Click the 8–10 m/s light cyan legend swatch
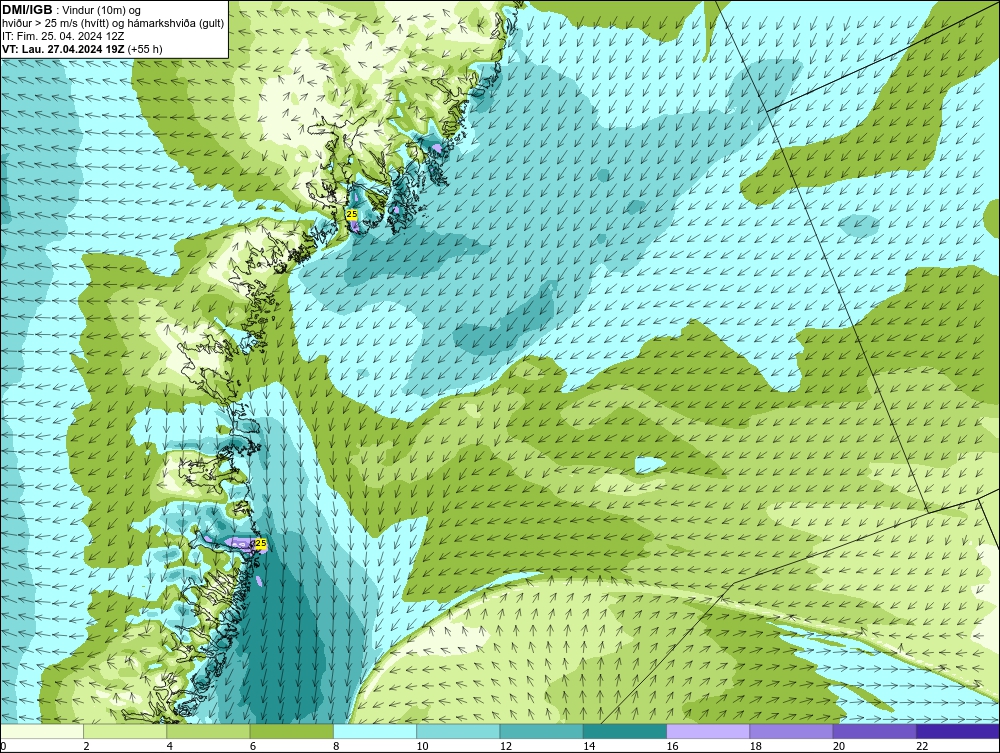Screen dimensions: 1000x753 click(x=375, y=731)
